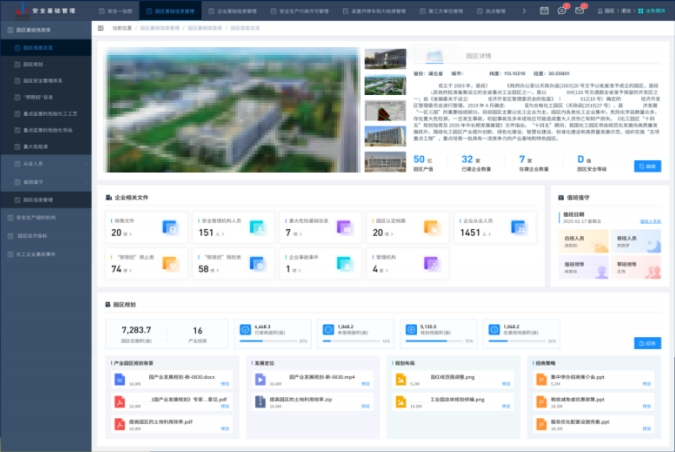Toggle the sidebar collapse icon by breadcrumb
This screenshot has height=452, width=675.
[x=101, y=28]
